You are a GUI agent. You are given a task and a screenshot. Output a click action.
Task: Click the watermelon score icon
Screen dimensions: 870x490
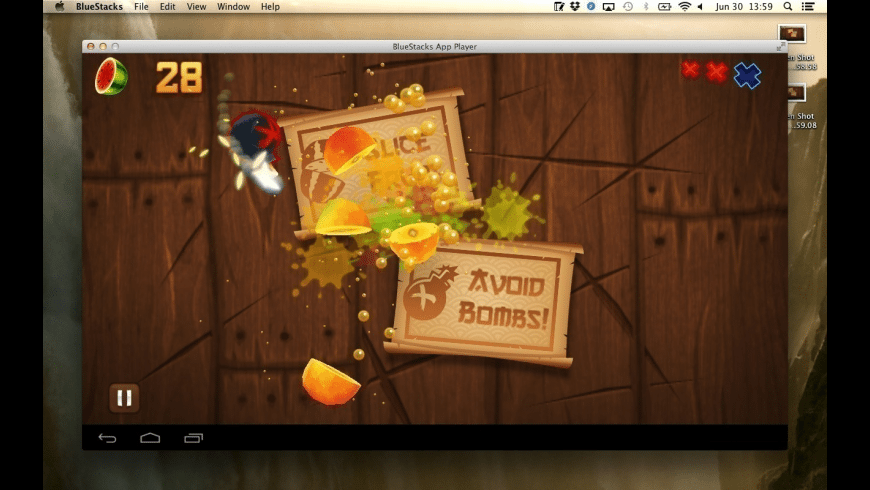click(111, 77)
